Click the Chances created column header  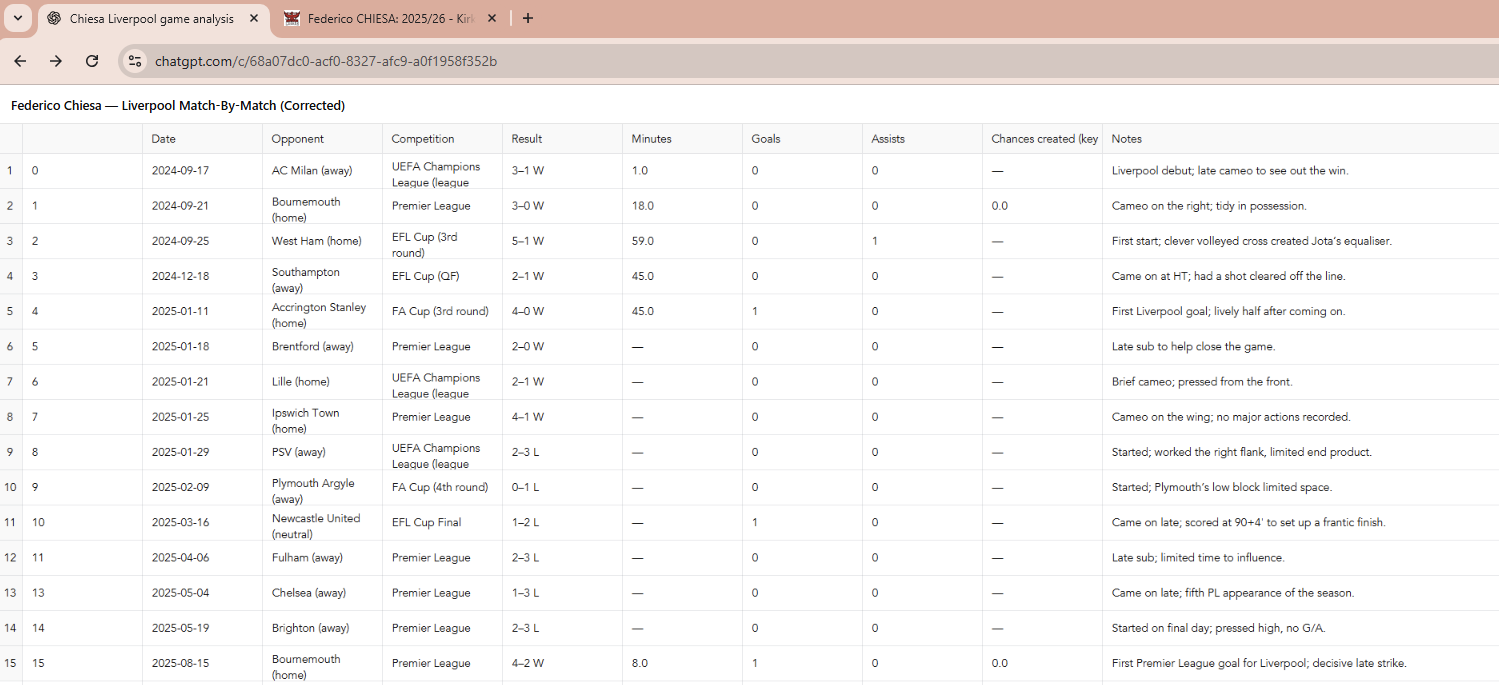pos(1042,139)
